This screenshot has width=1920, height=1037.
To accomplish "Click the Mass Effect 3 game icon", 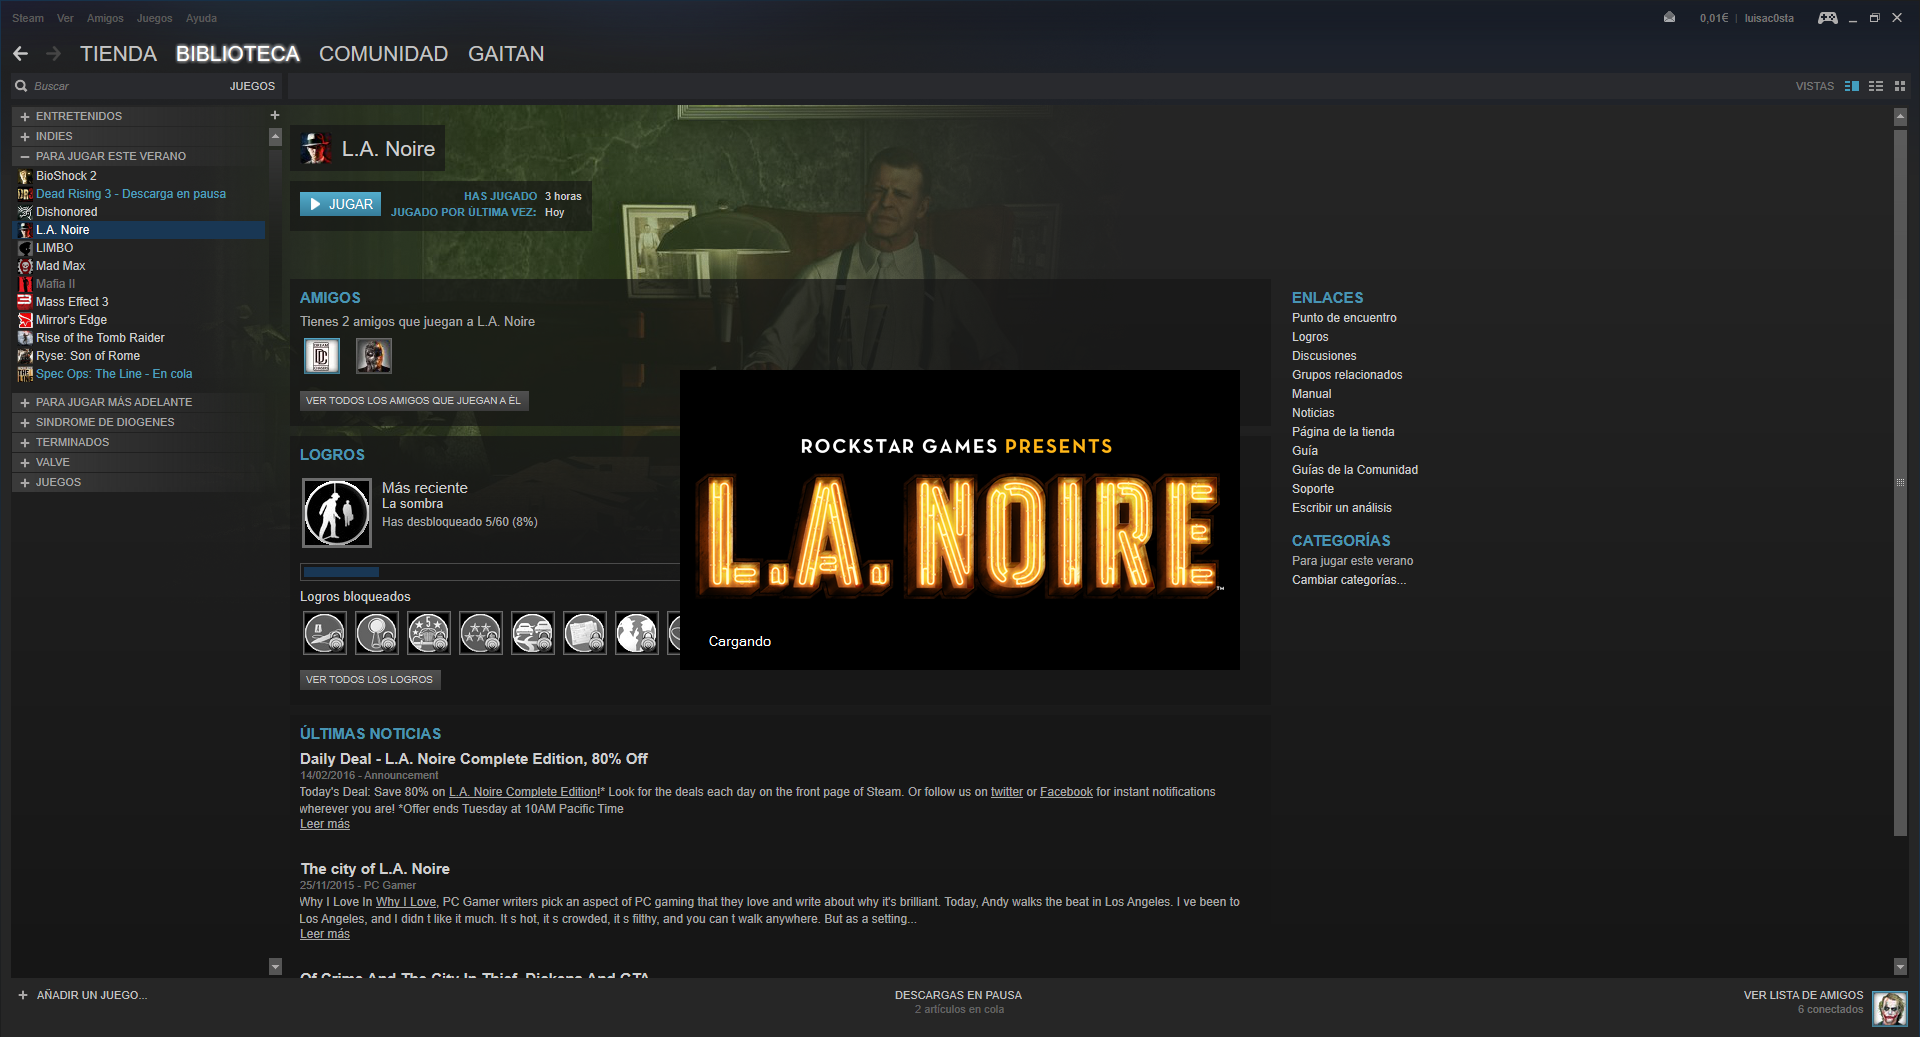I will pyautogui.click(x=25, y=302).
